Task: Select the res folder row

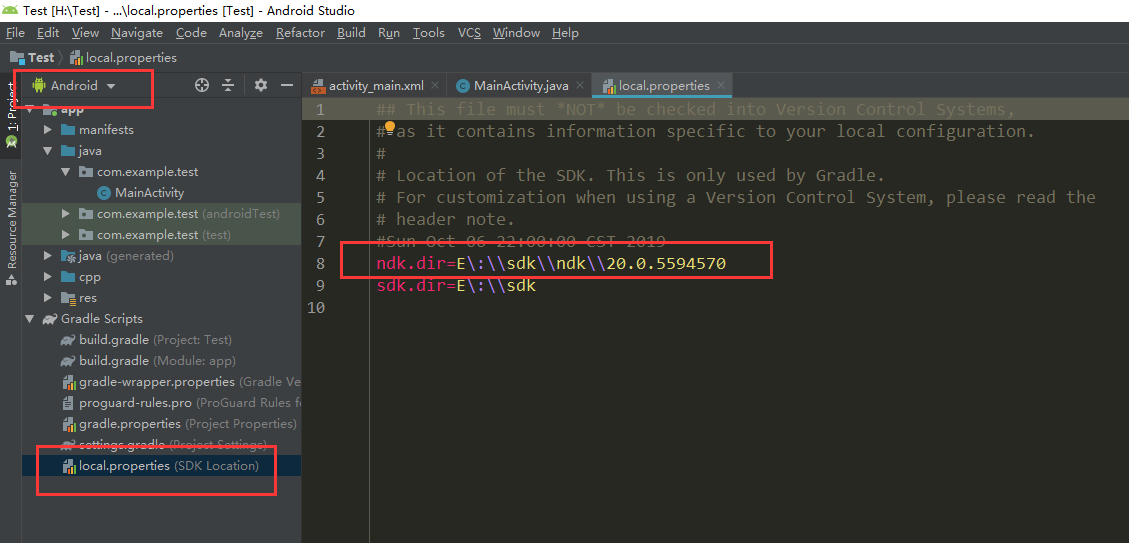Action: tap(161, 298)
